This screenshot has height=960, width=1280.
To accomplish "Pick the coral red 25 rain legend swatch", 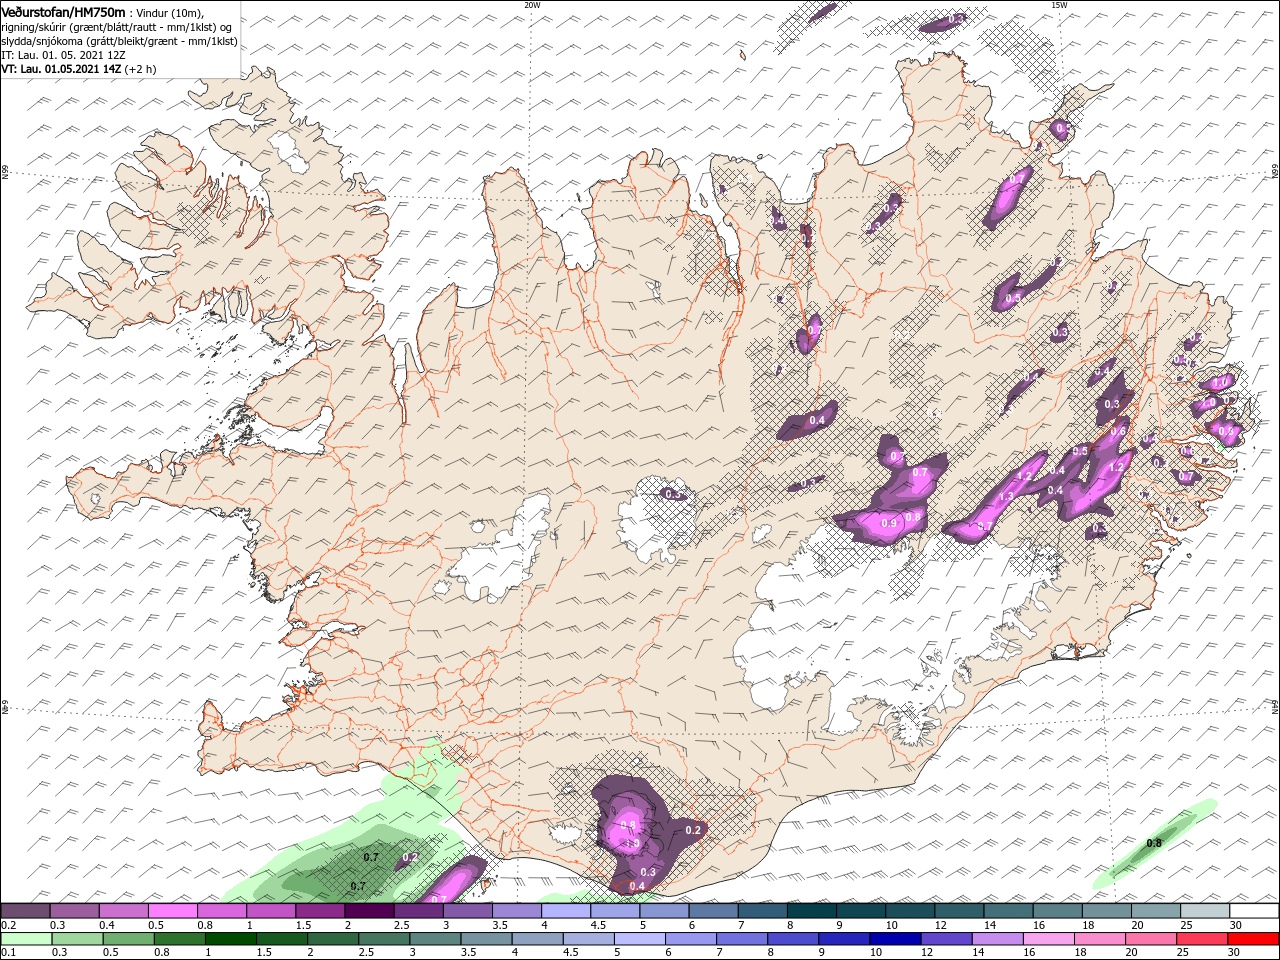I will click(x=1201, y=939).
